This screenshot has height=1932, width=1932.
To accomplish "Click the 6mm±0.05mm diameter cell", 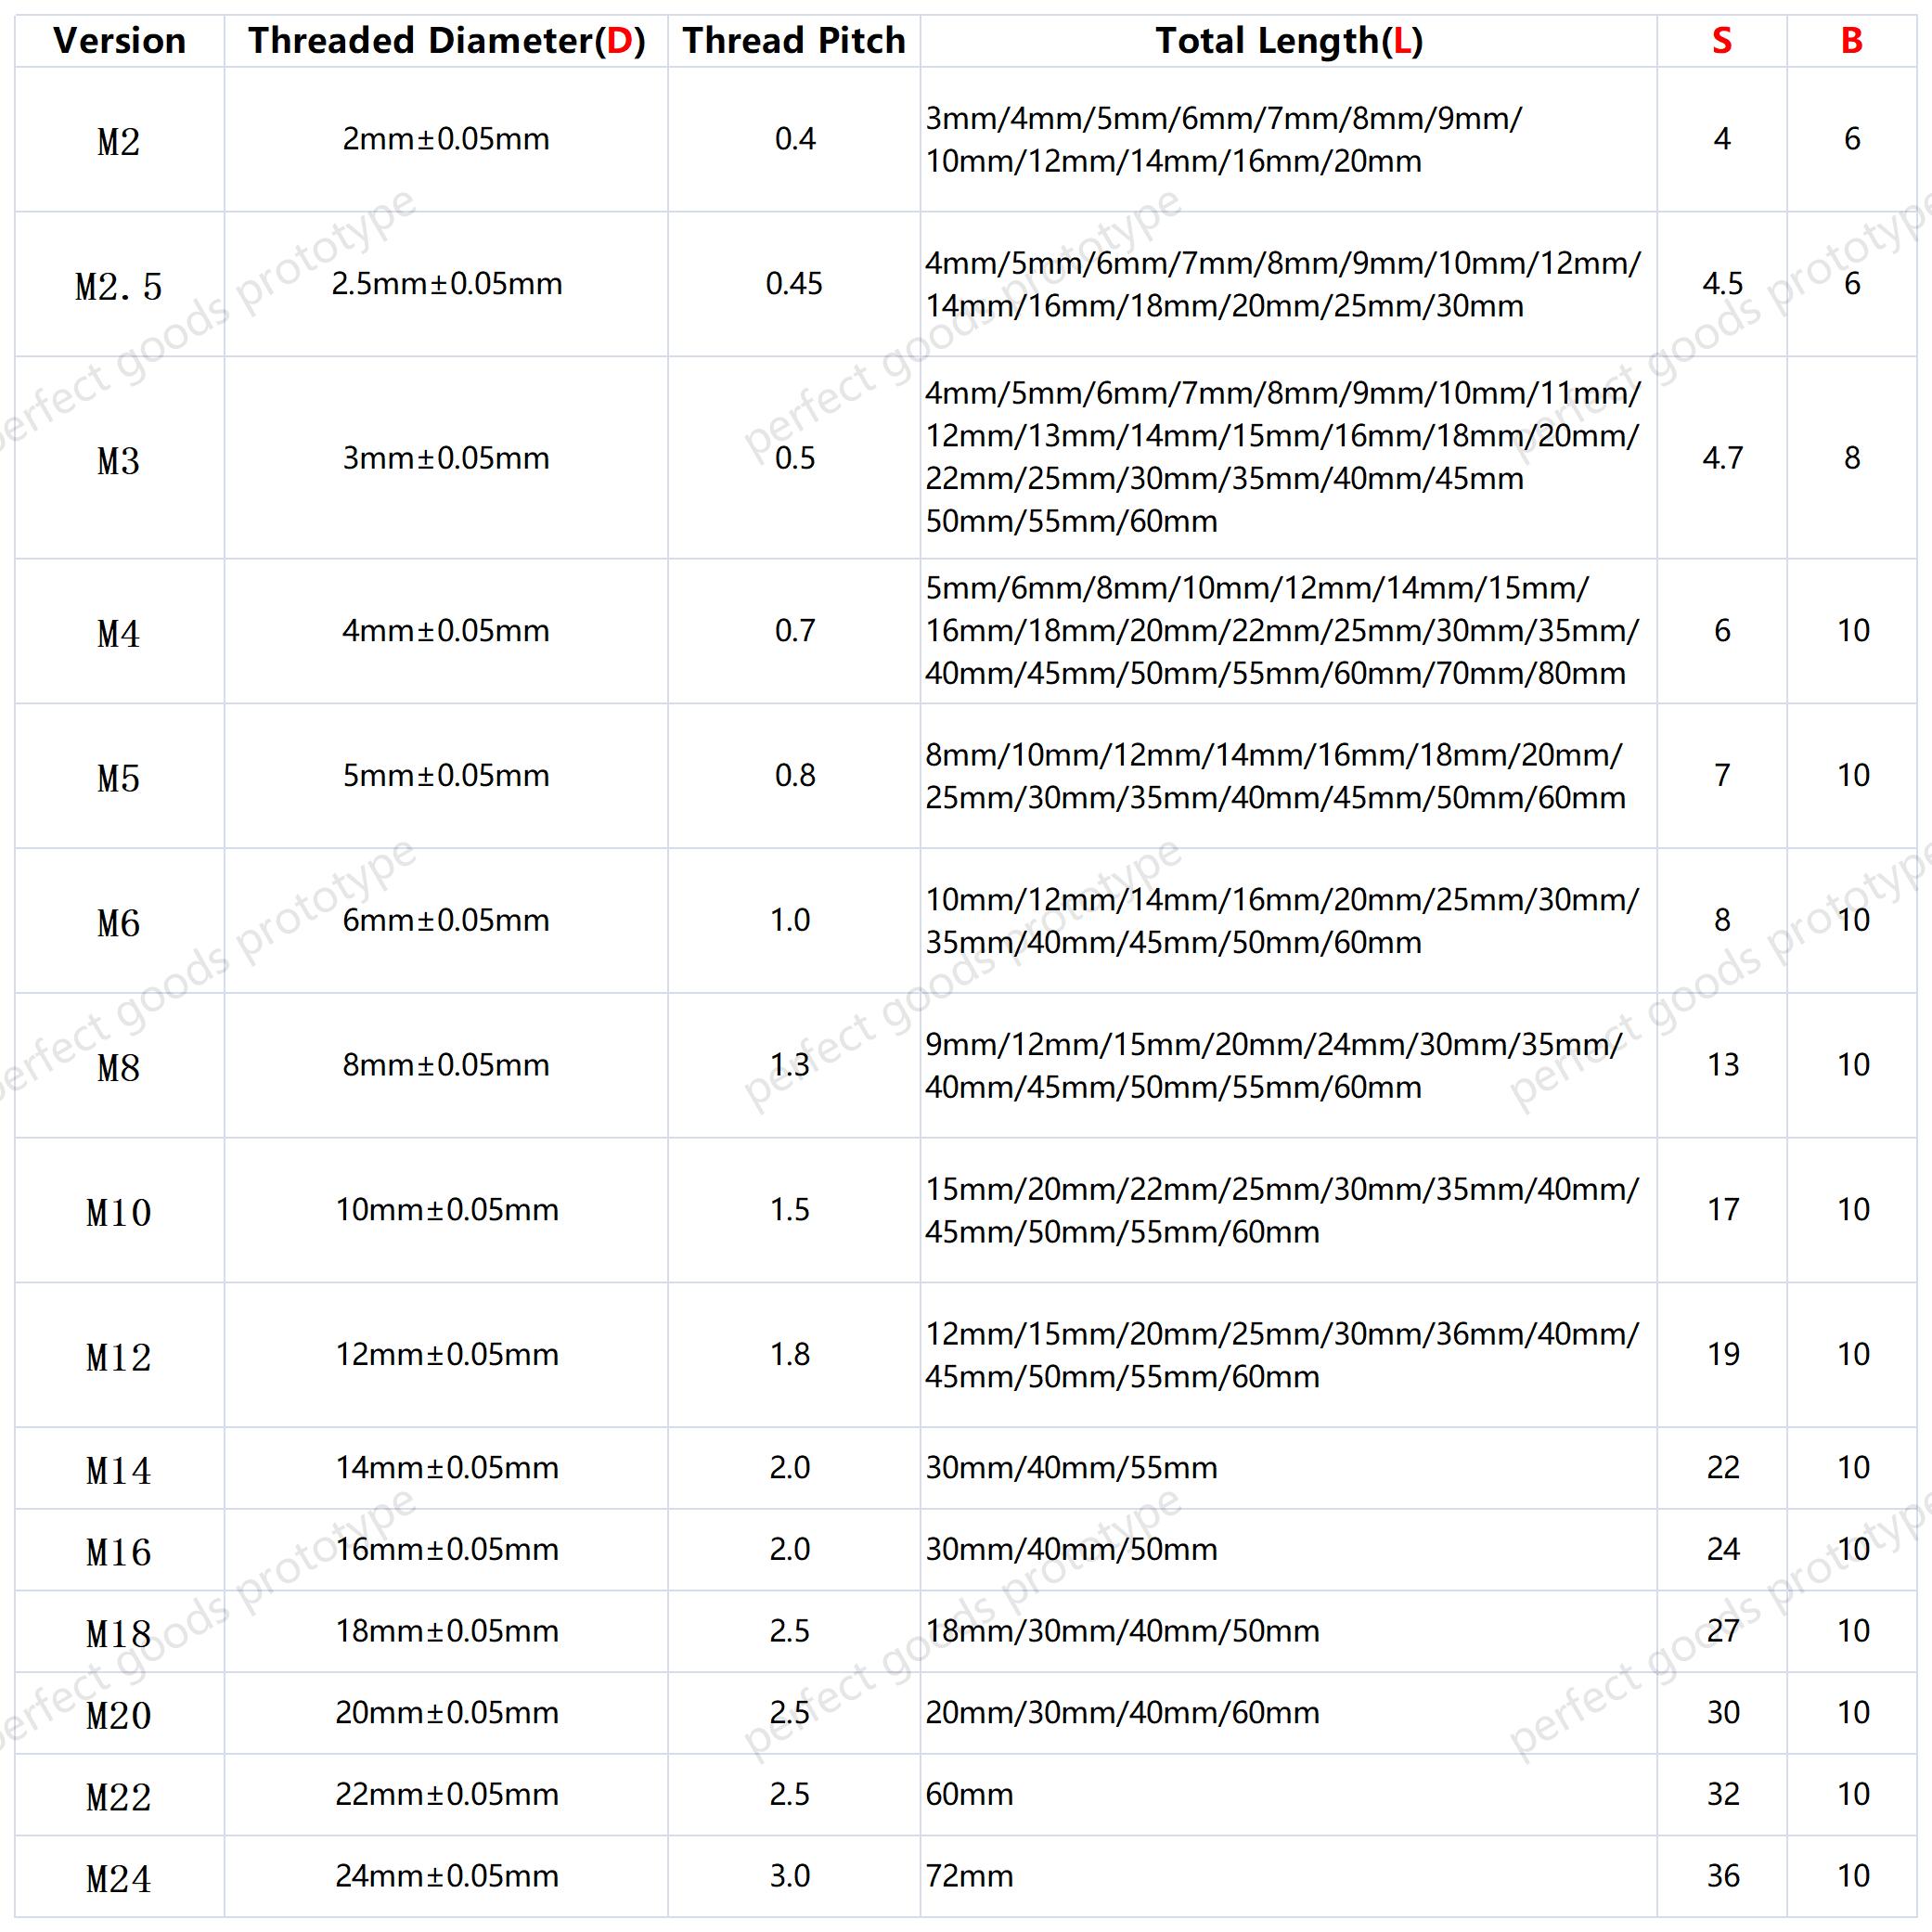I will click(x=446, y=920).
